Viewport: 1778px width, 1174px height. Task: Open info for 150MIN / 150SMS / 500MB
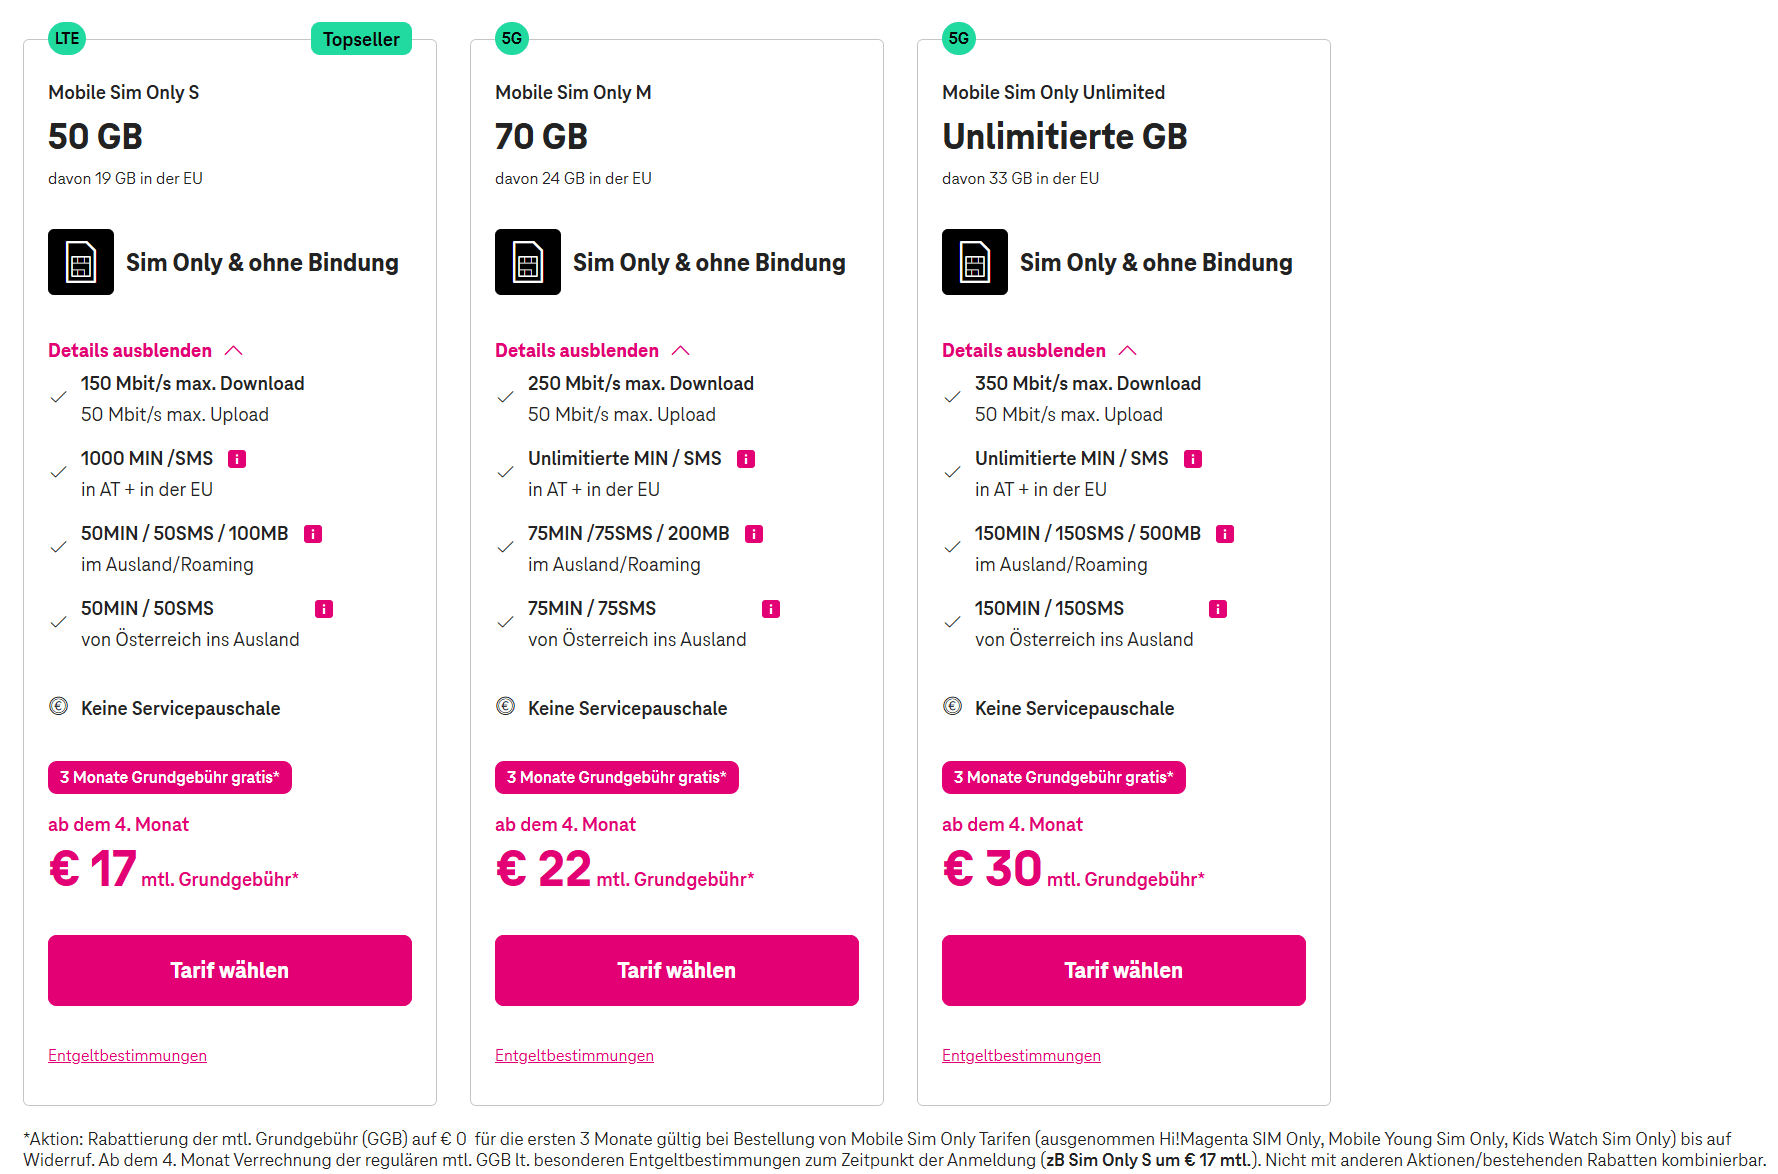(x=1224, y=534)
